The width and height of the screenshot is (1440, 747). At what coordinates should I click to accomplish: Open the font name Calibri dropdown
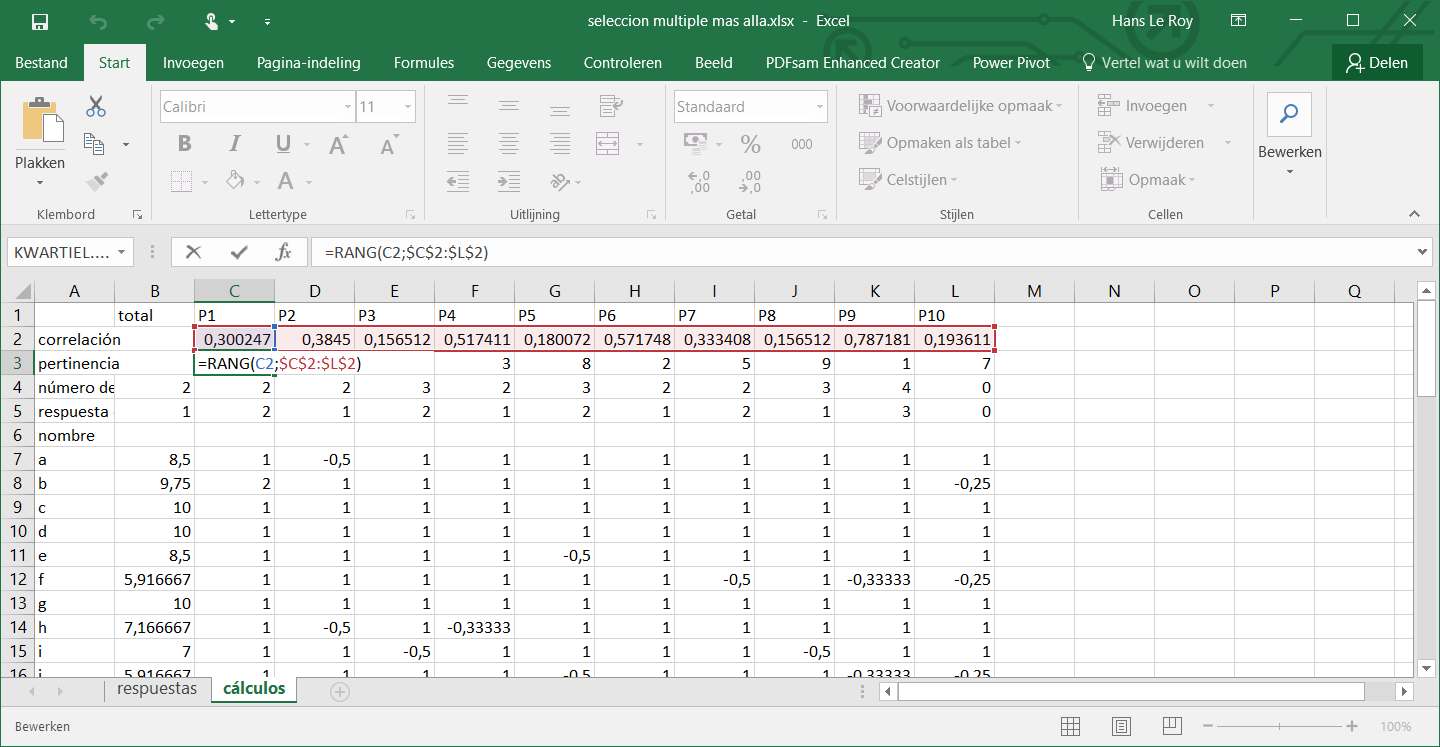point(347,107)
